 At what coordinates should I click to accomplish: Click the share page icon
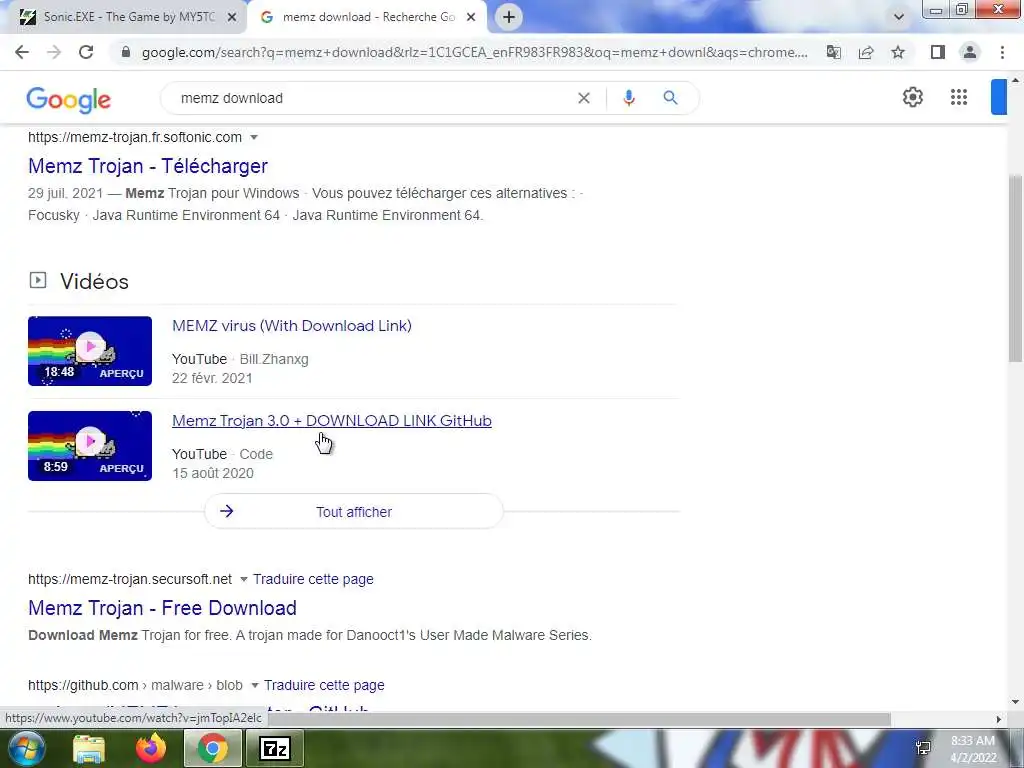click(866, 52)
